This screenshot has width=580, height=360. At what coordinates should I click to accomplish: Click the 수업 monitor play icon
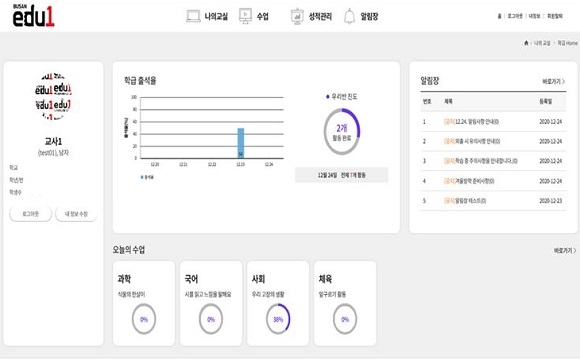(245, 16)
